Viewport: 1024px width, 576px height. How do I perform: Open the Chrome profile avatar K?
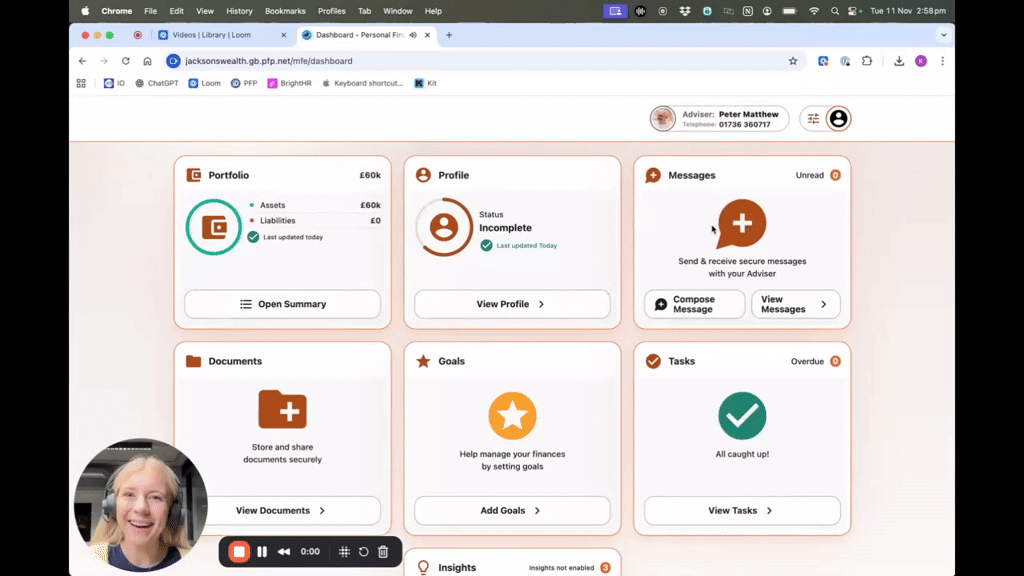click(921, 61)
